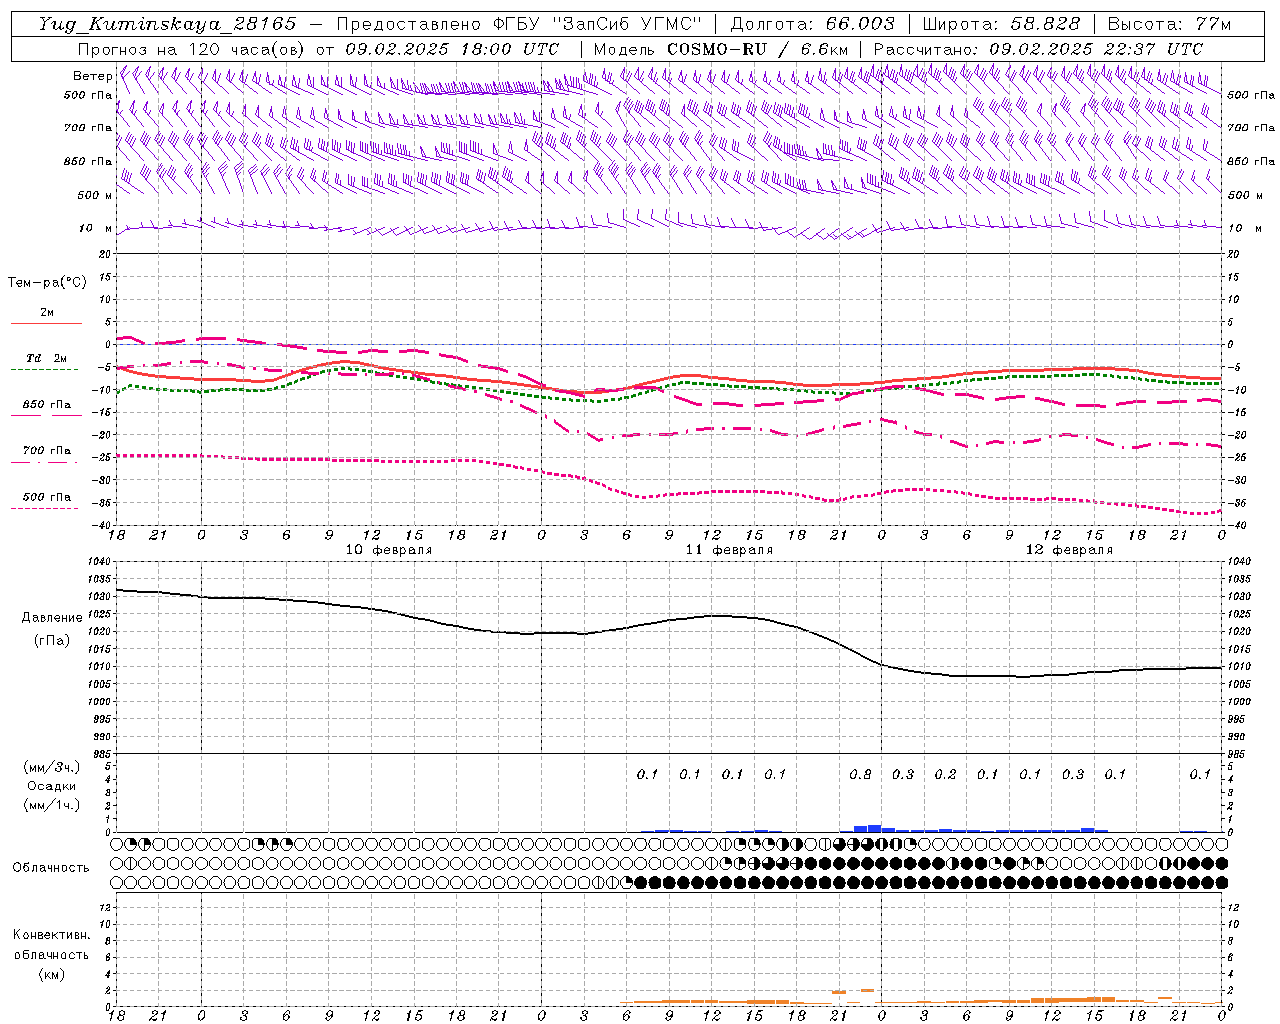This screenshot has width=1280, height=1024.
Task: Click the "Ветер" wind section label
Action: point(92,76)
